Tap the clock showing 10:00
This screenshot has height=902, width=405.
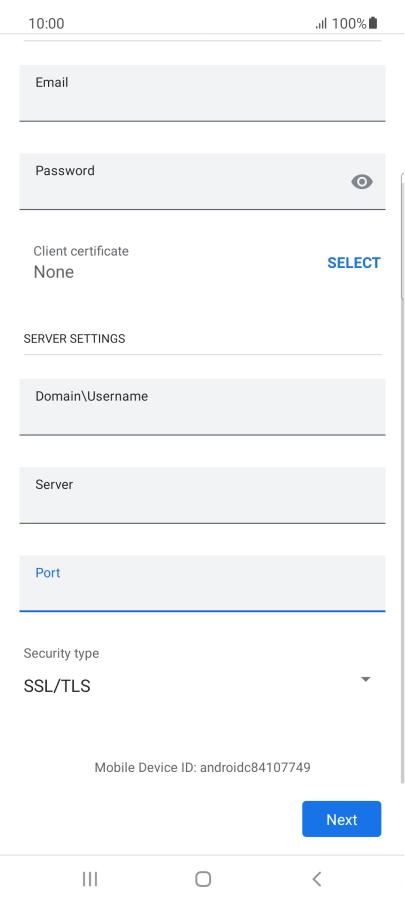click(x=46, y=24)
